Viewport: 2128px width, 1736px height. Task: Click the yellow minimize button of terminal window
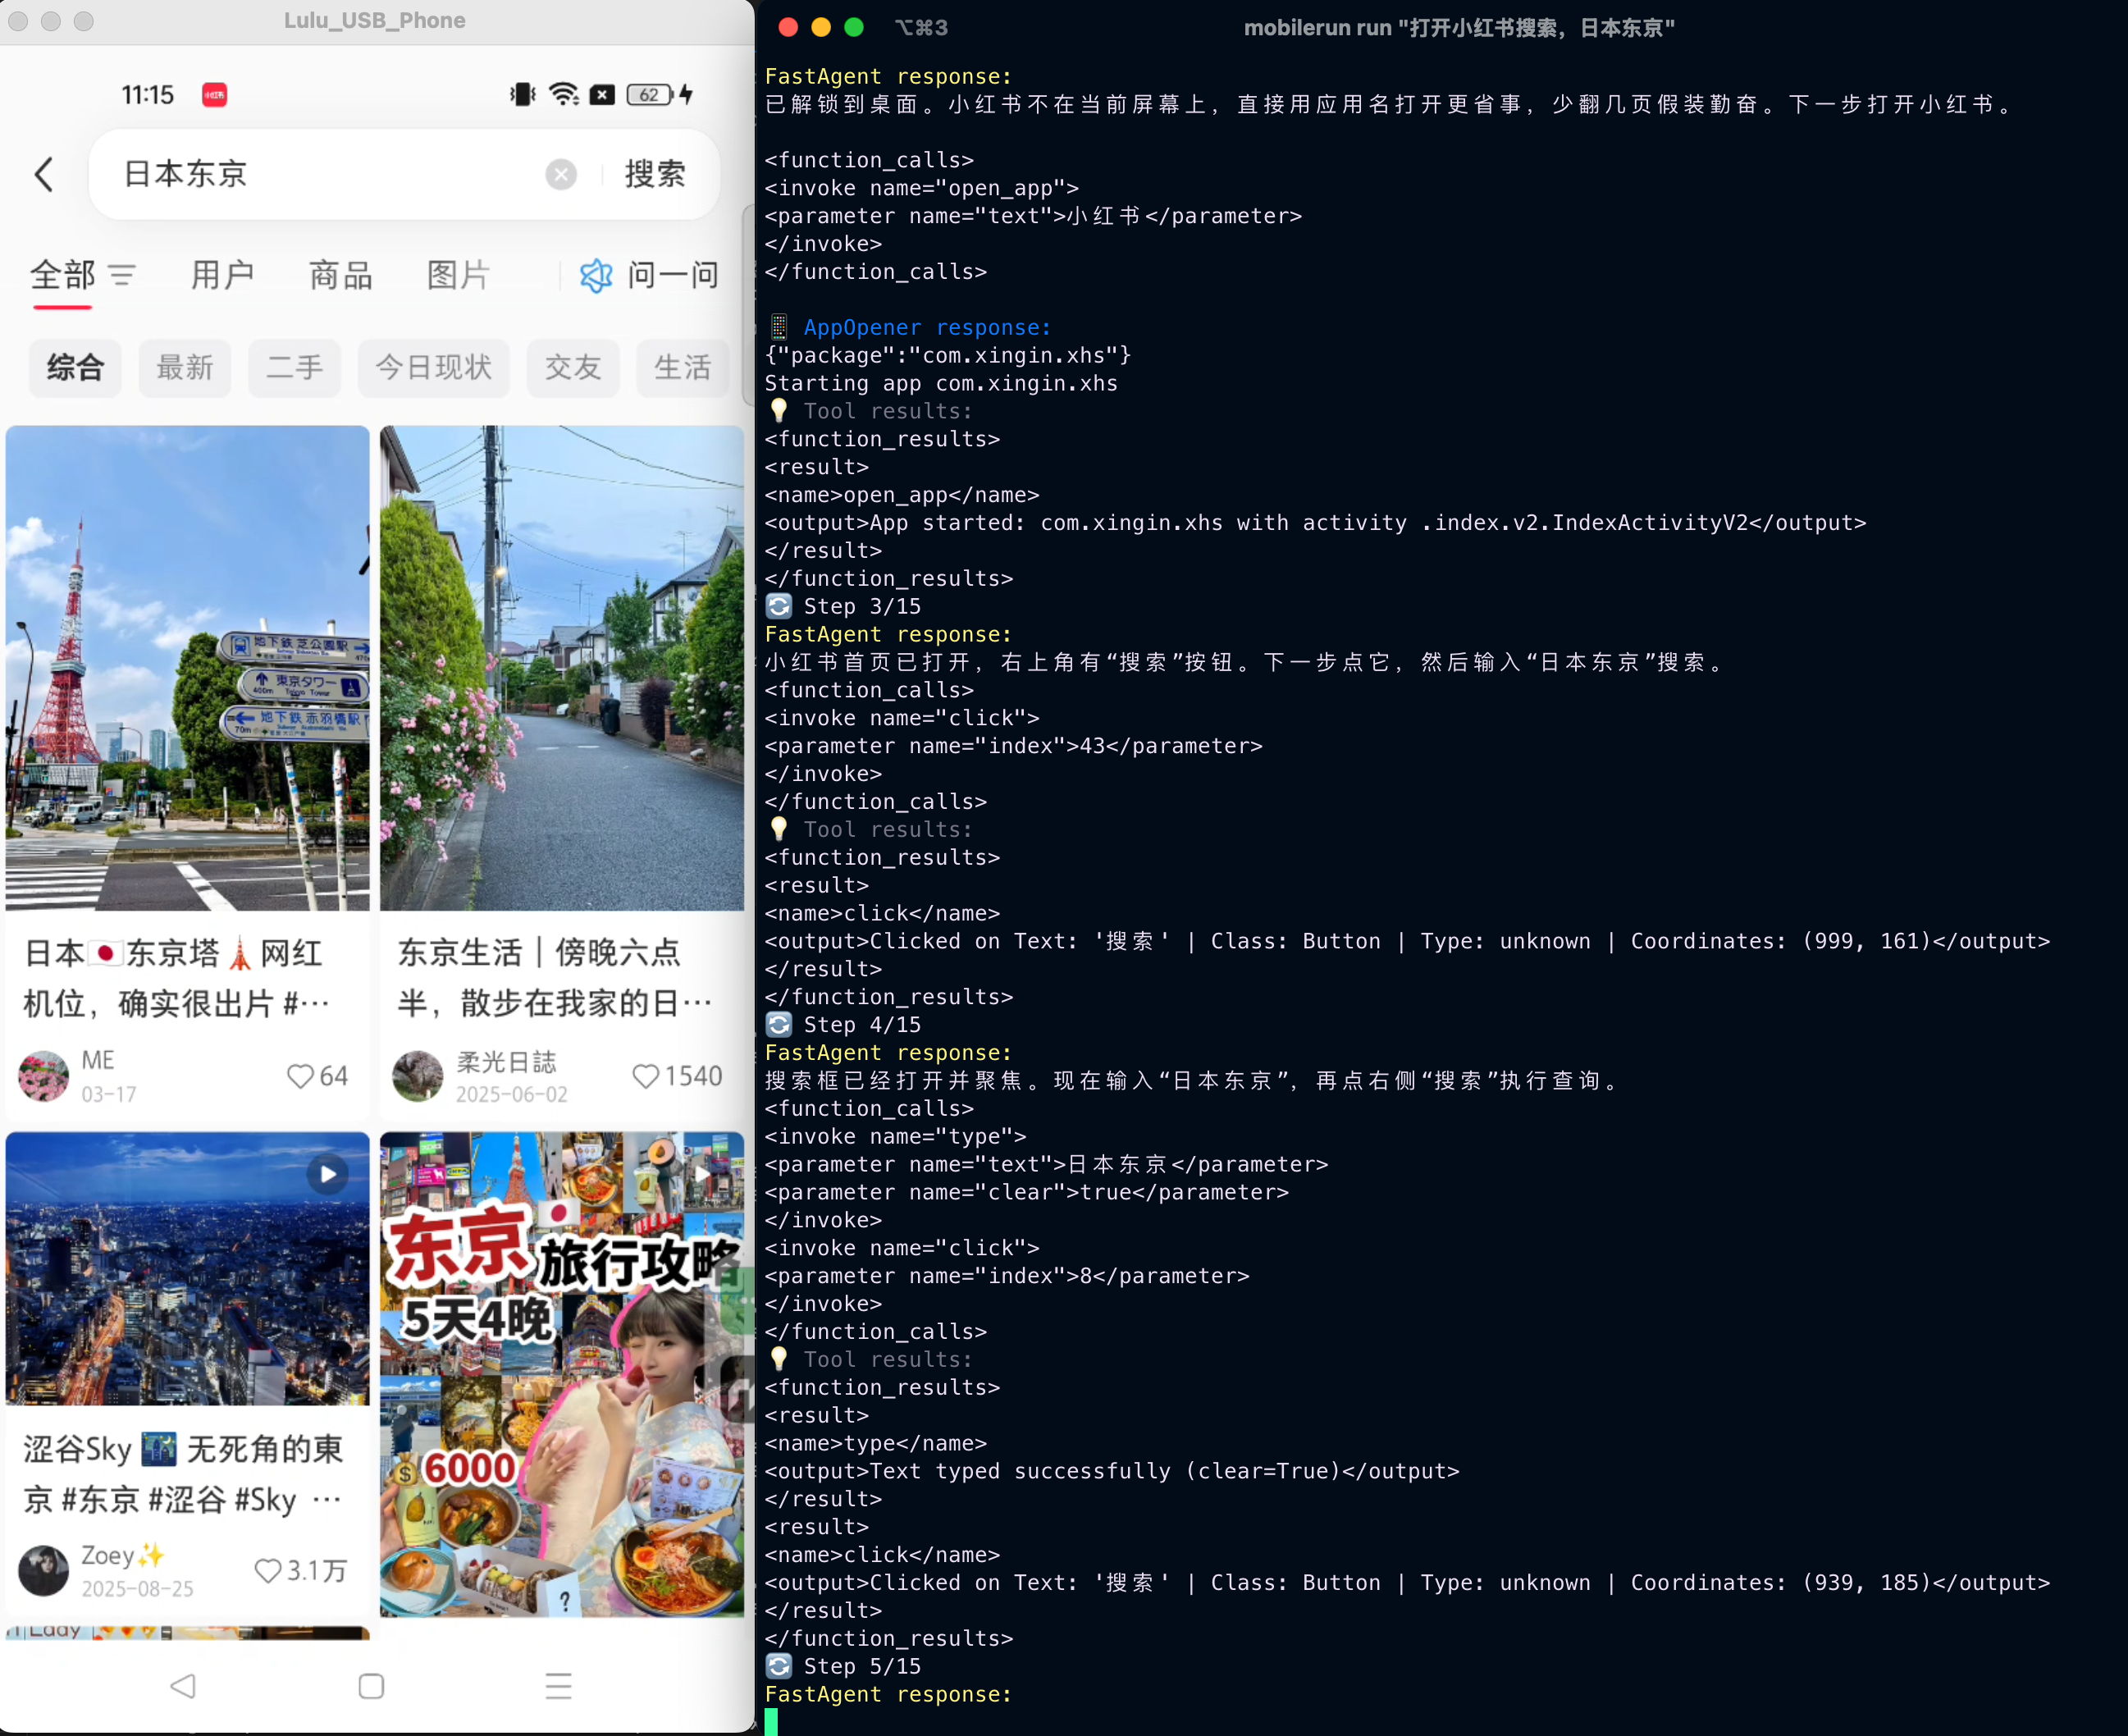point(821,27)
